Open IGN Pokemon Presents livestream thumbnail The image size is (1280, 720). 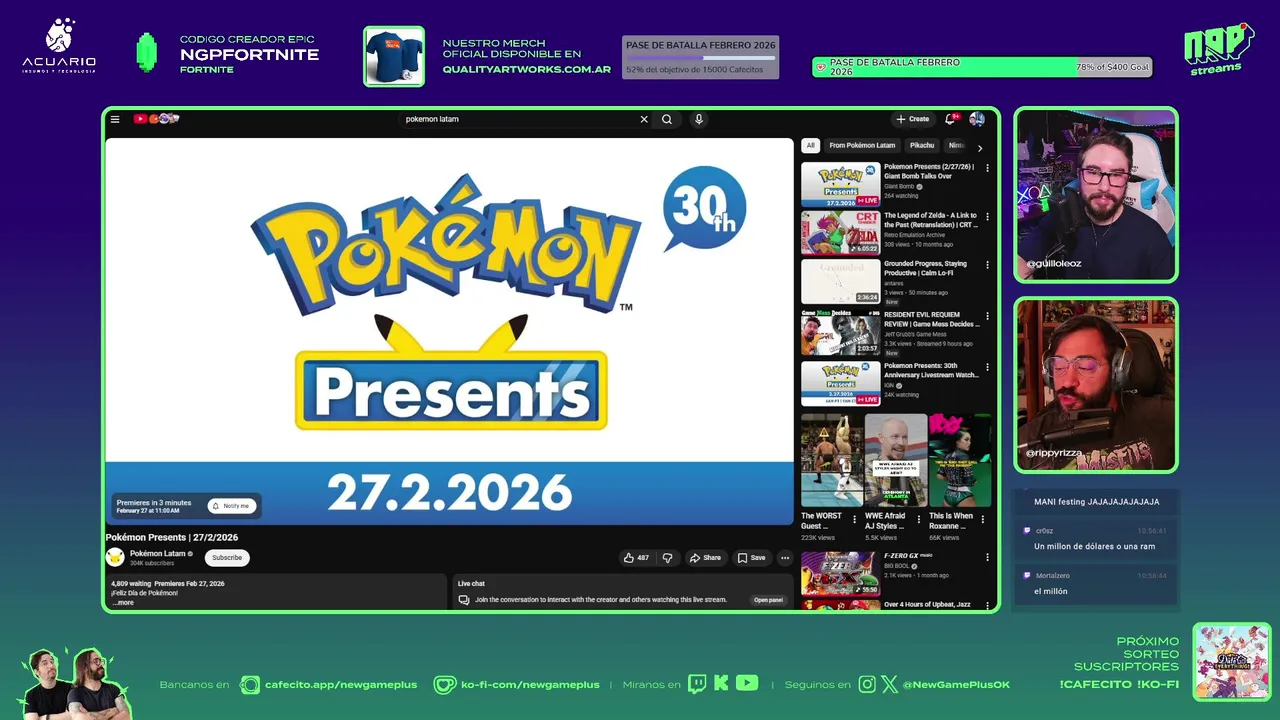(x=840, y=384)
